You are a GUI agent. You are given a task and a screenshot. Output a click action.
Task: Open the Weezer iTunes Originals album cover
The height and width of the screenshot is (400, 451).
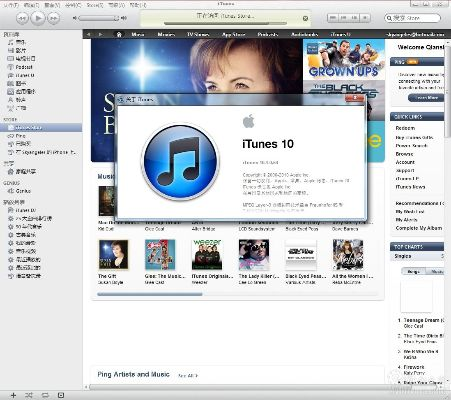click(207, 254)
